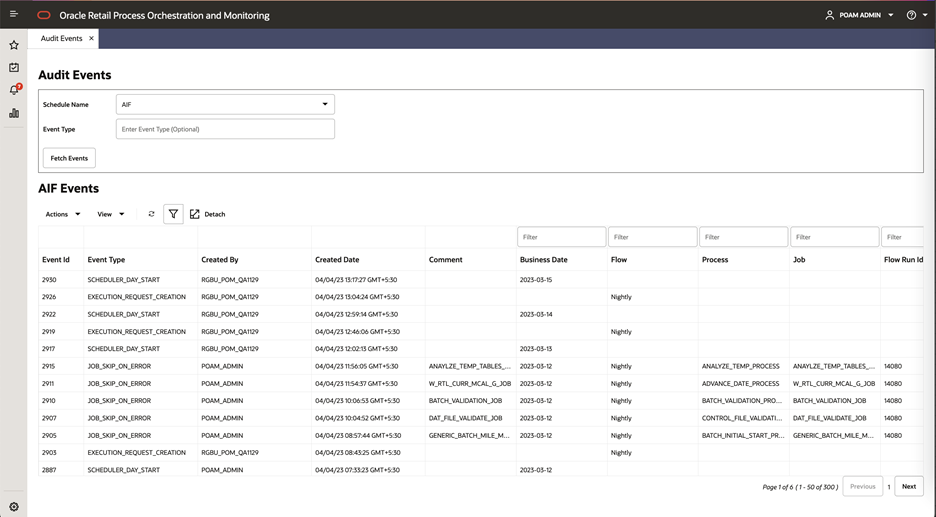Screen dimensions: 936x517
Task: Expand the POAM ADMIN user menu
Action: coord(891,15)
